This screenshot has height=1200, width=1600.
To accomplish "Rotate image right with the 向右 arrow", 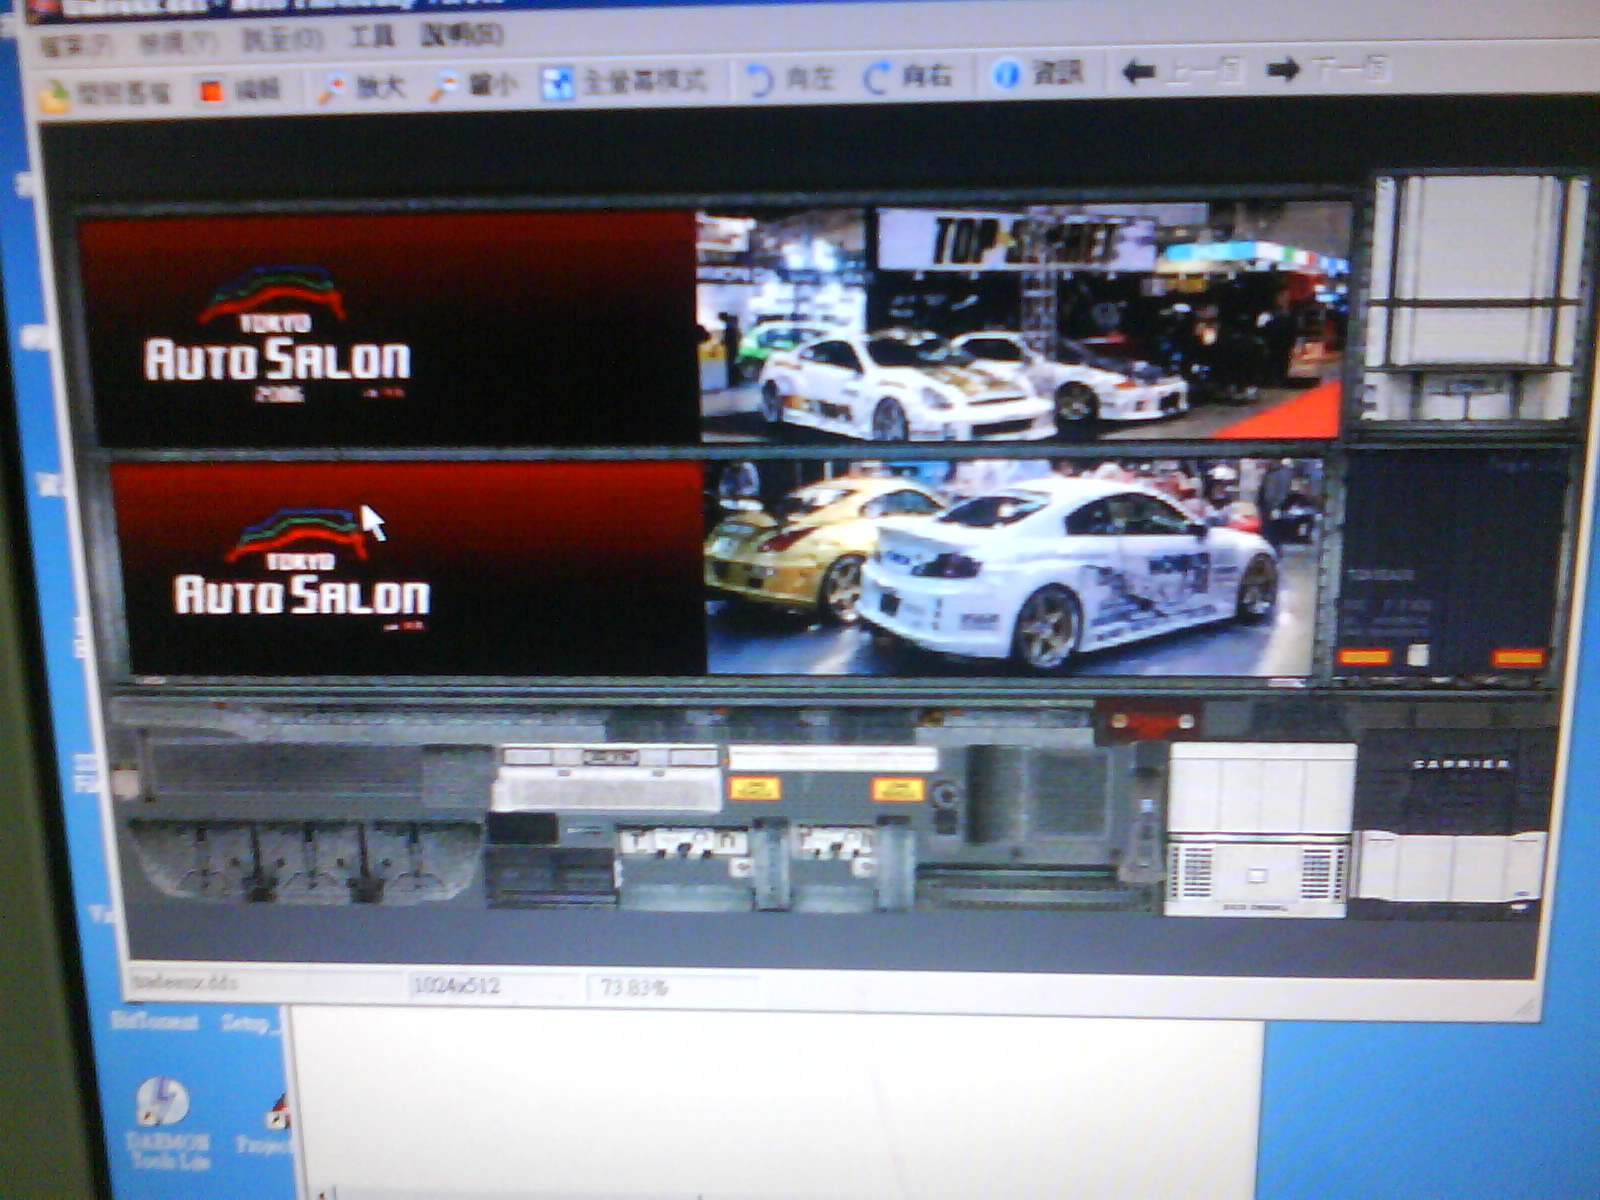I will pos(878,77).
